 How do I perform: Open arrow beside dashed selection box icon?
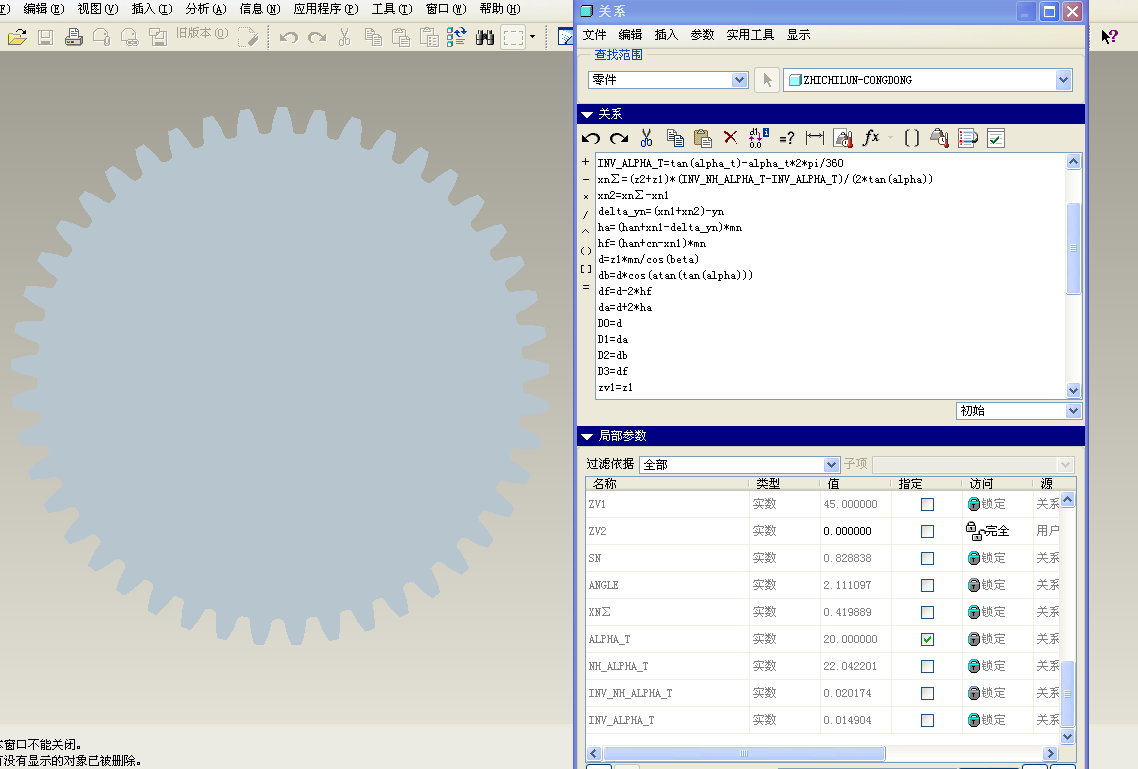click(x=533, y=36)
